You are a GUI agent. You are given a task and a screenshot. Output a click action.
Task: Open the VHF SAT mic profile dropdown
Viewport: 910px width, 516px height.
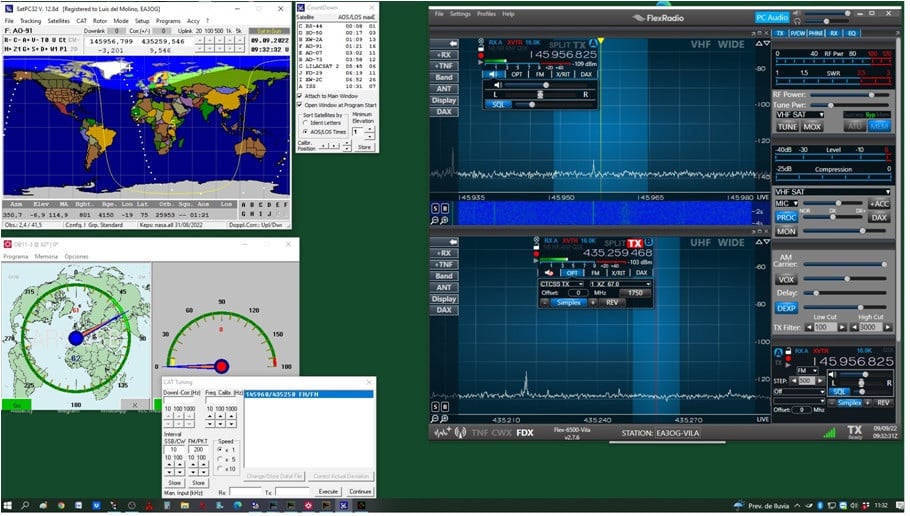tap(832, 192)
